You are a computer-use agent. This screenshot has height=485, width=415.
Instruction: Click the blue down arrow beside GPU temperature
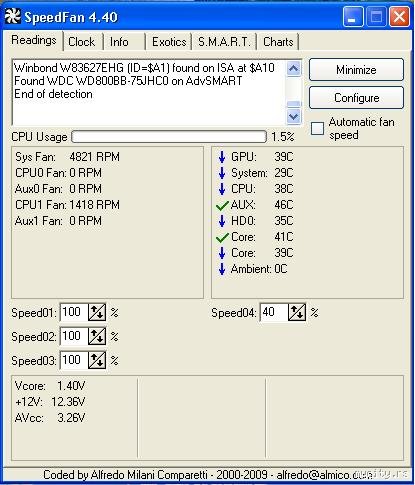coord(222,157)
